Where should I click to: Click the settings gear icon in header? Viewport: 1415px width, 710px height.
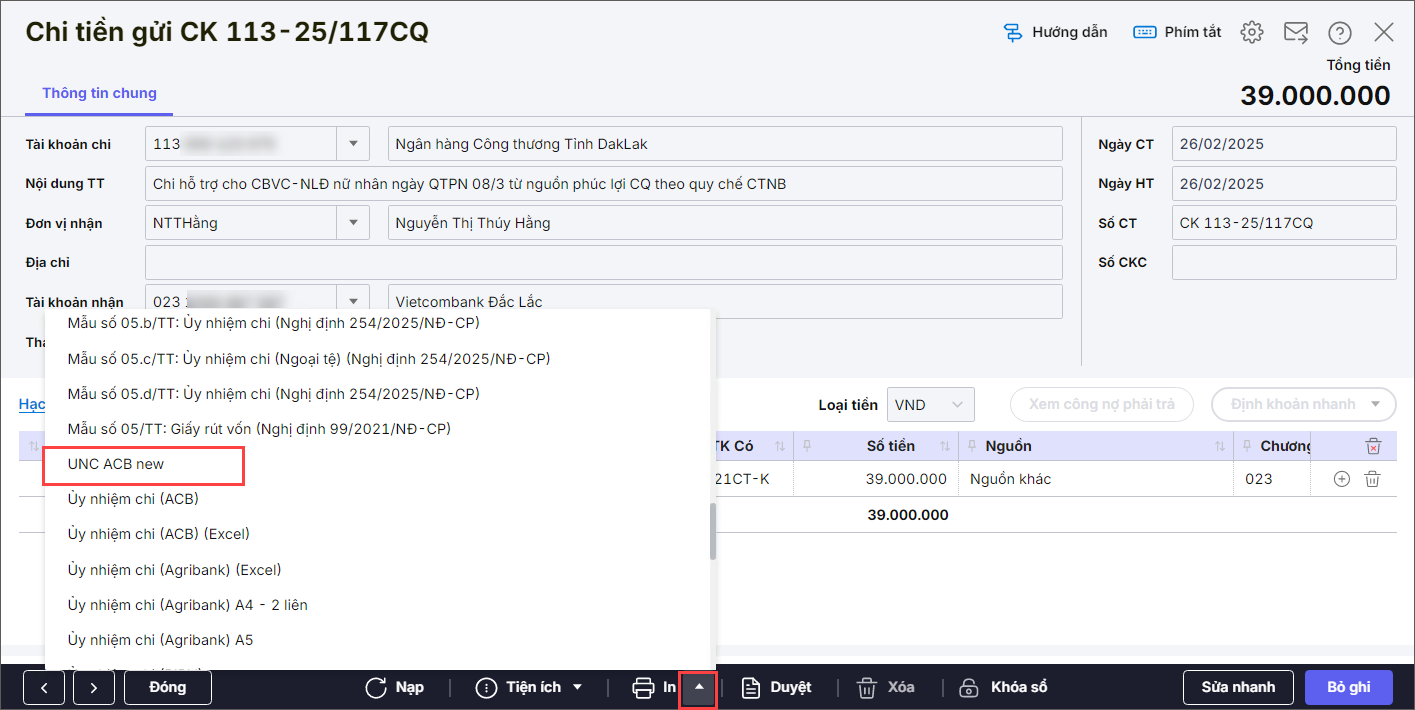coord(1251,32)
